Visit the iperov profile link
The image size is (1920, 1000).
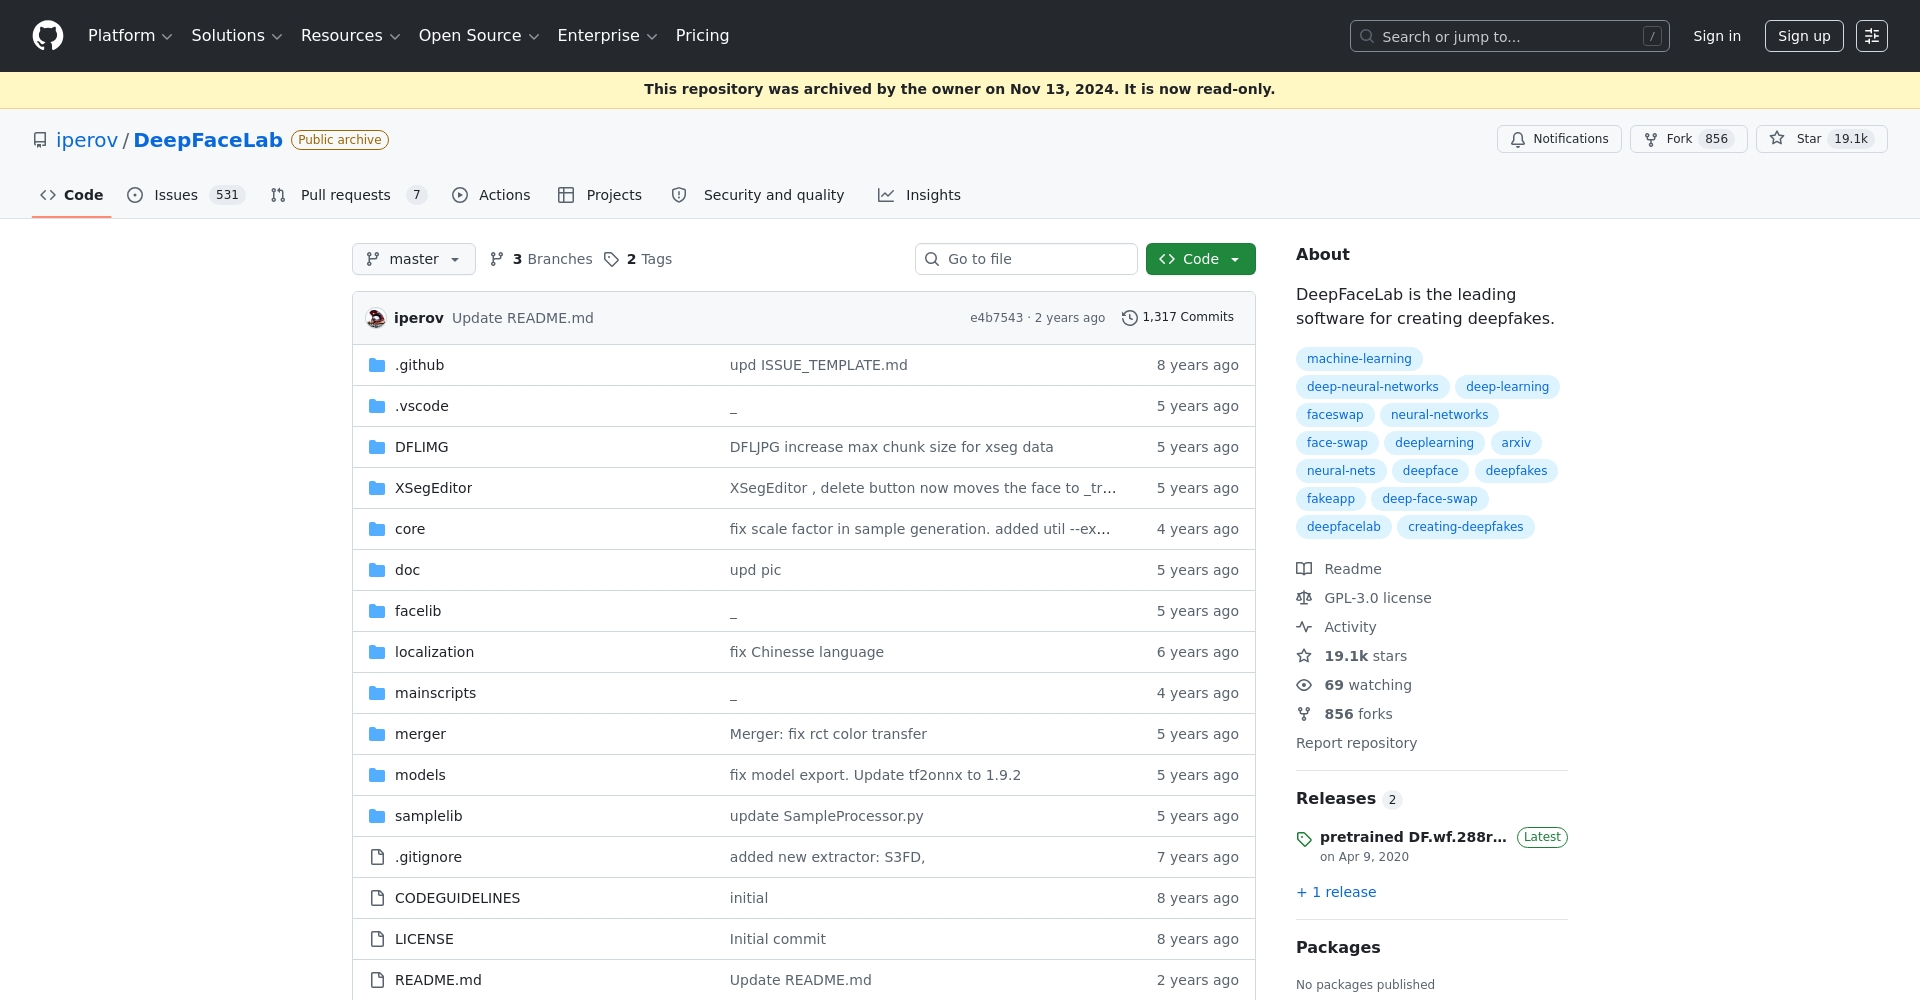point(87,140)
